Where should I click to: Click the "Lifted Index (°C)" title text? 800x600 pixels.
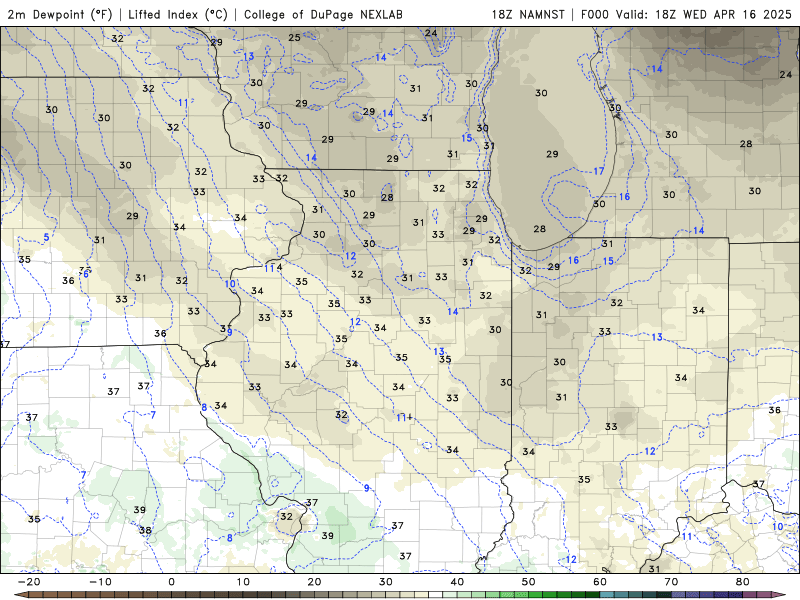(178, 14)
